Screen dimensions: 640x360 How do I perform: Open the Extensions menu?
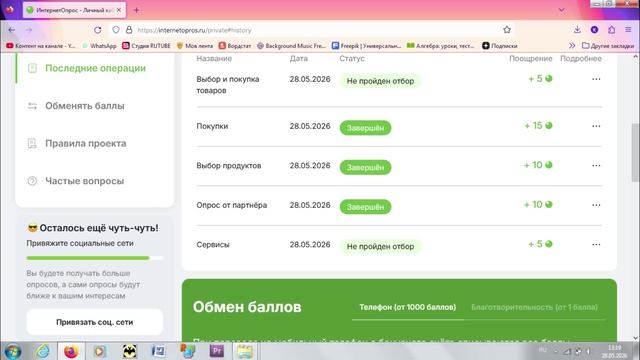coord(611,30)
